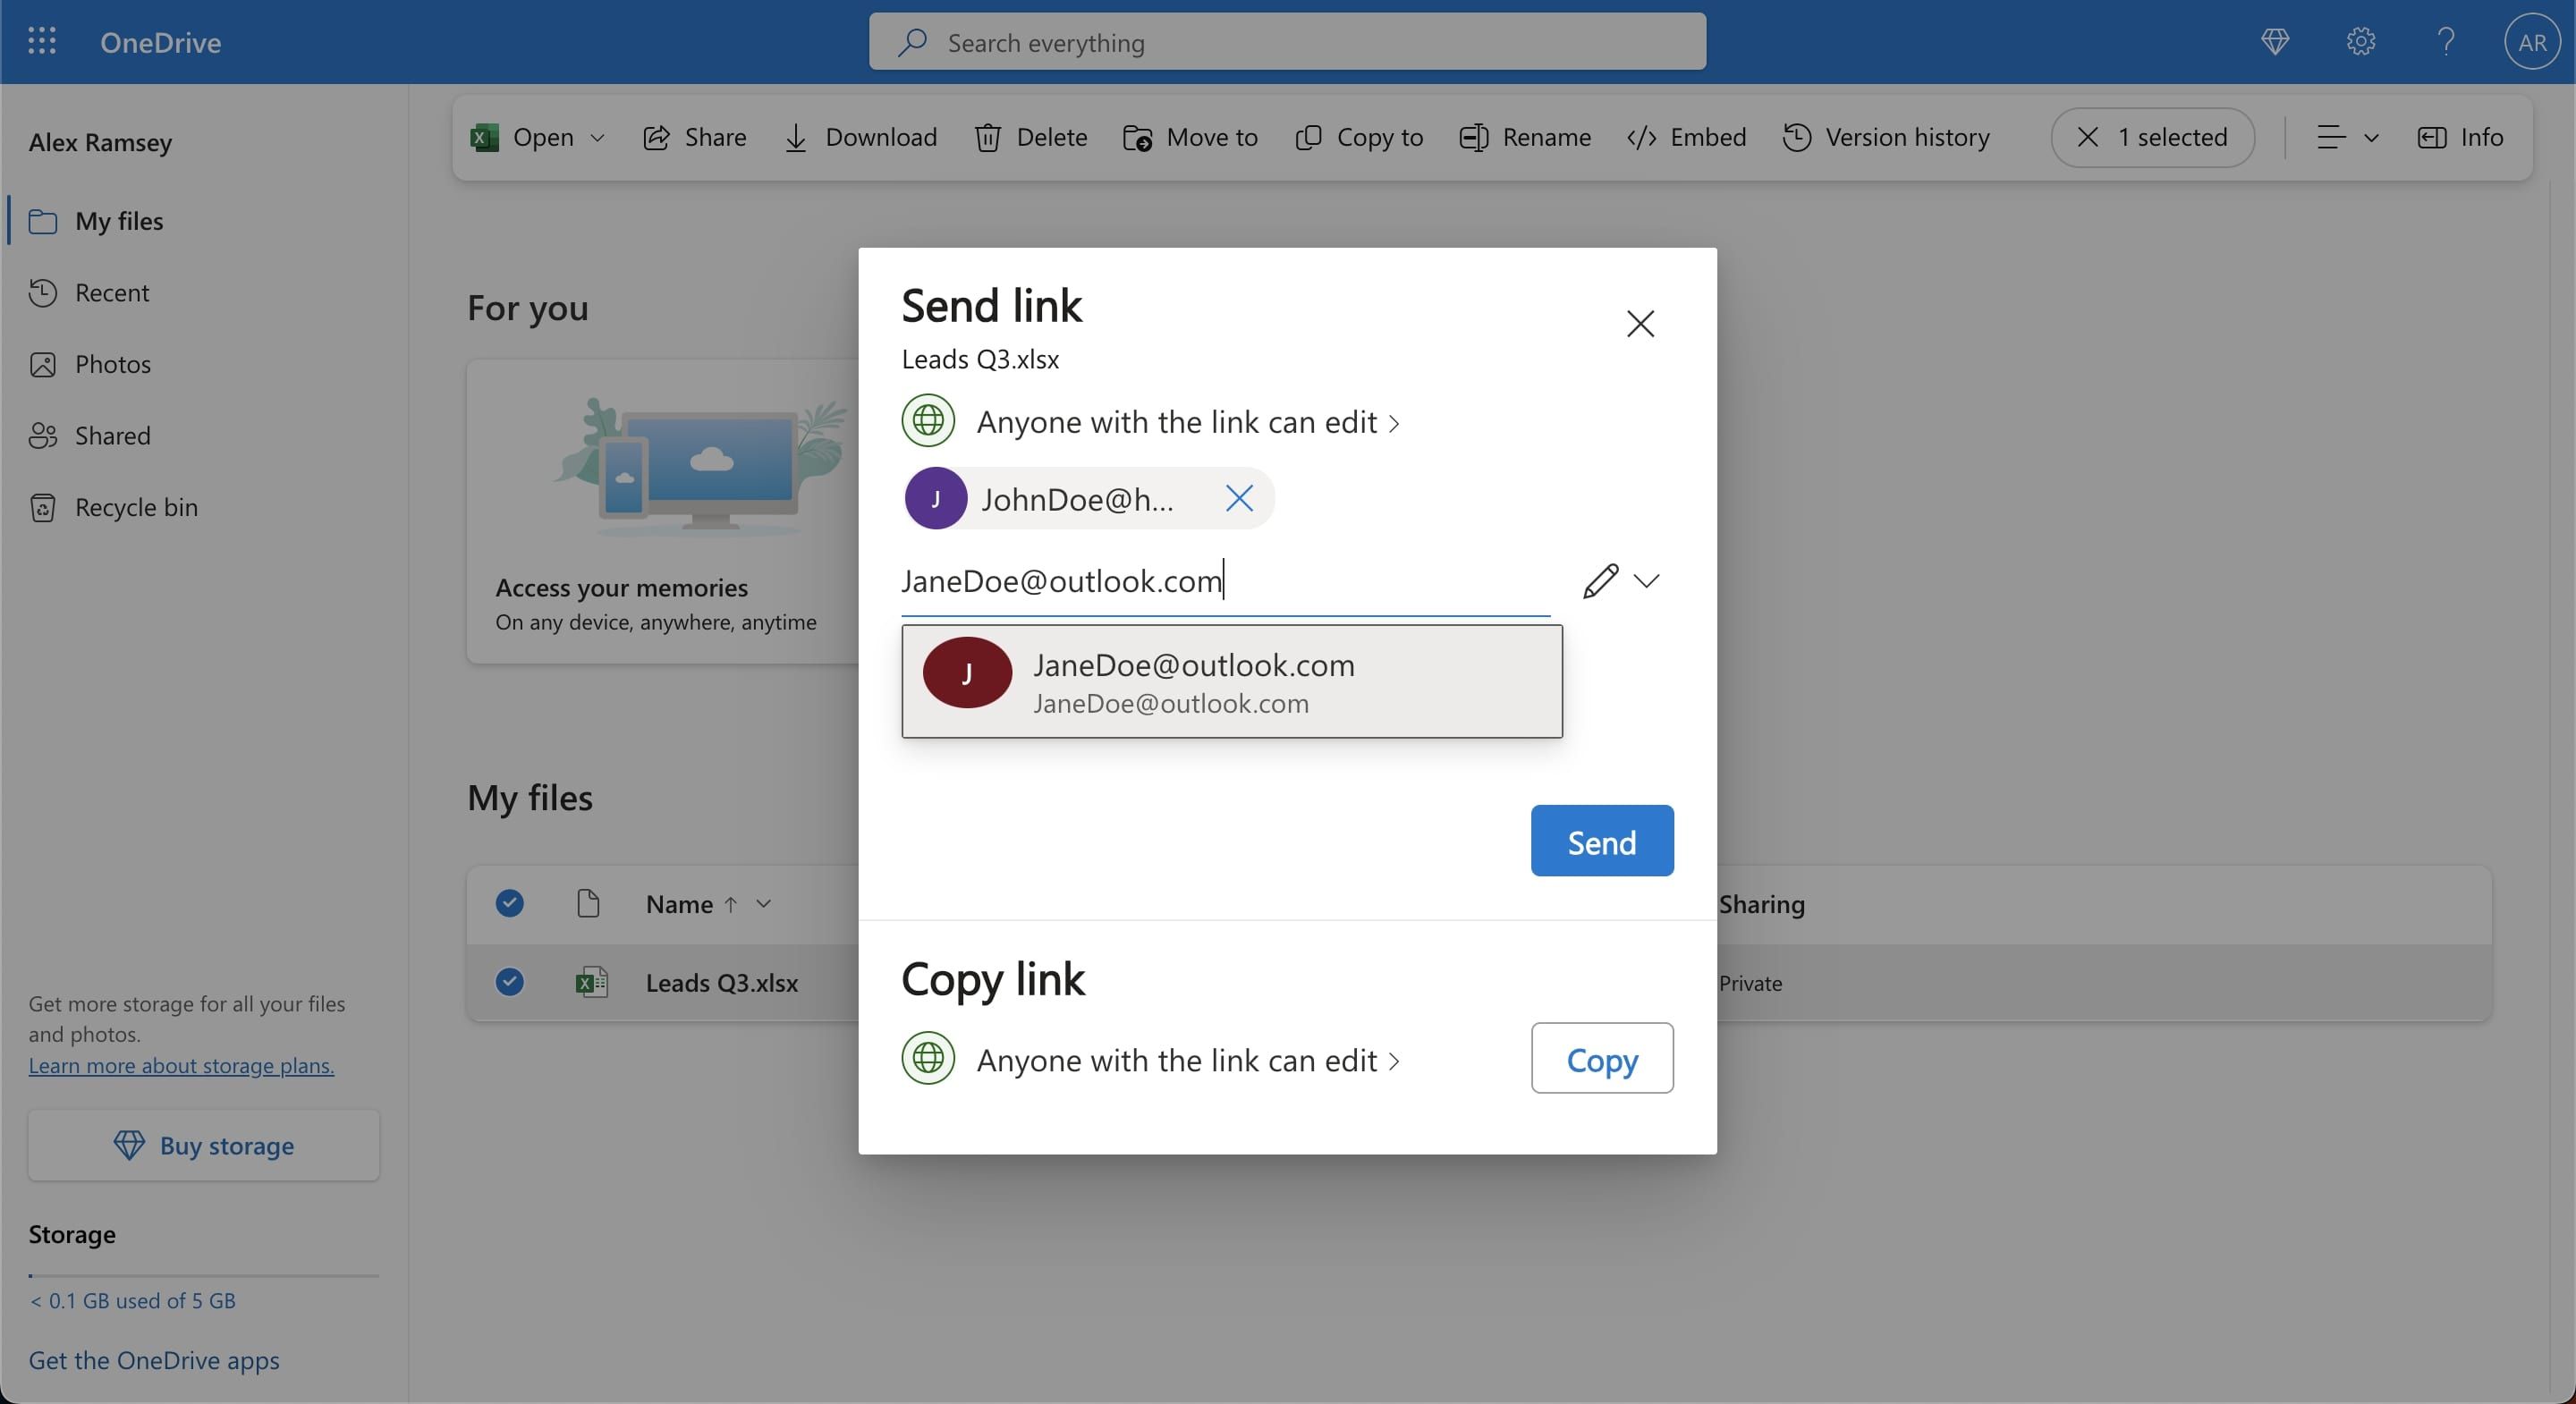
Task: Click the Rename icon
Action: (1473, 138)
